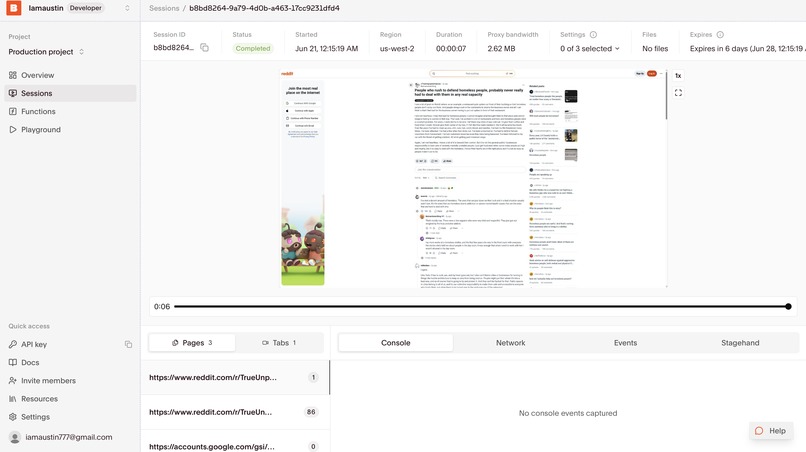Click the 00:00:07 duration value
This screenshot has width=806, height=452.
tap(451, 48)
